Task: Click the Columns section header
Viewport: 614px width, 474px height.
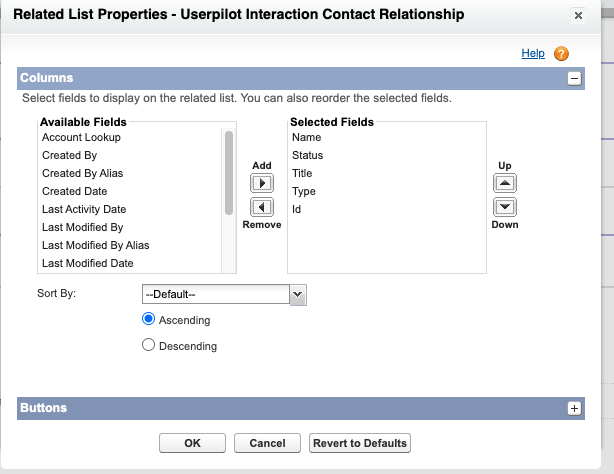Action: 301,78
